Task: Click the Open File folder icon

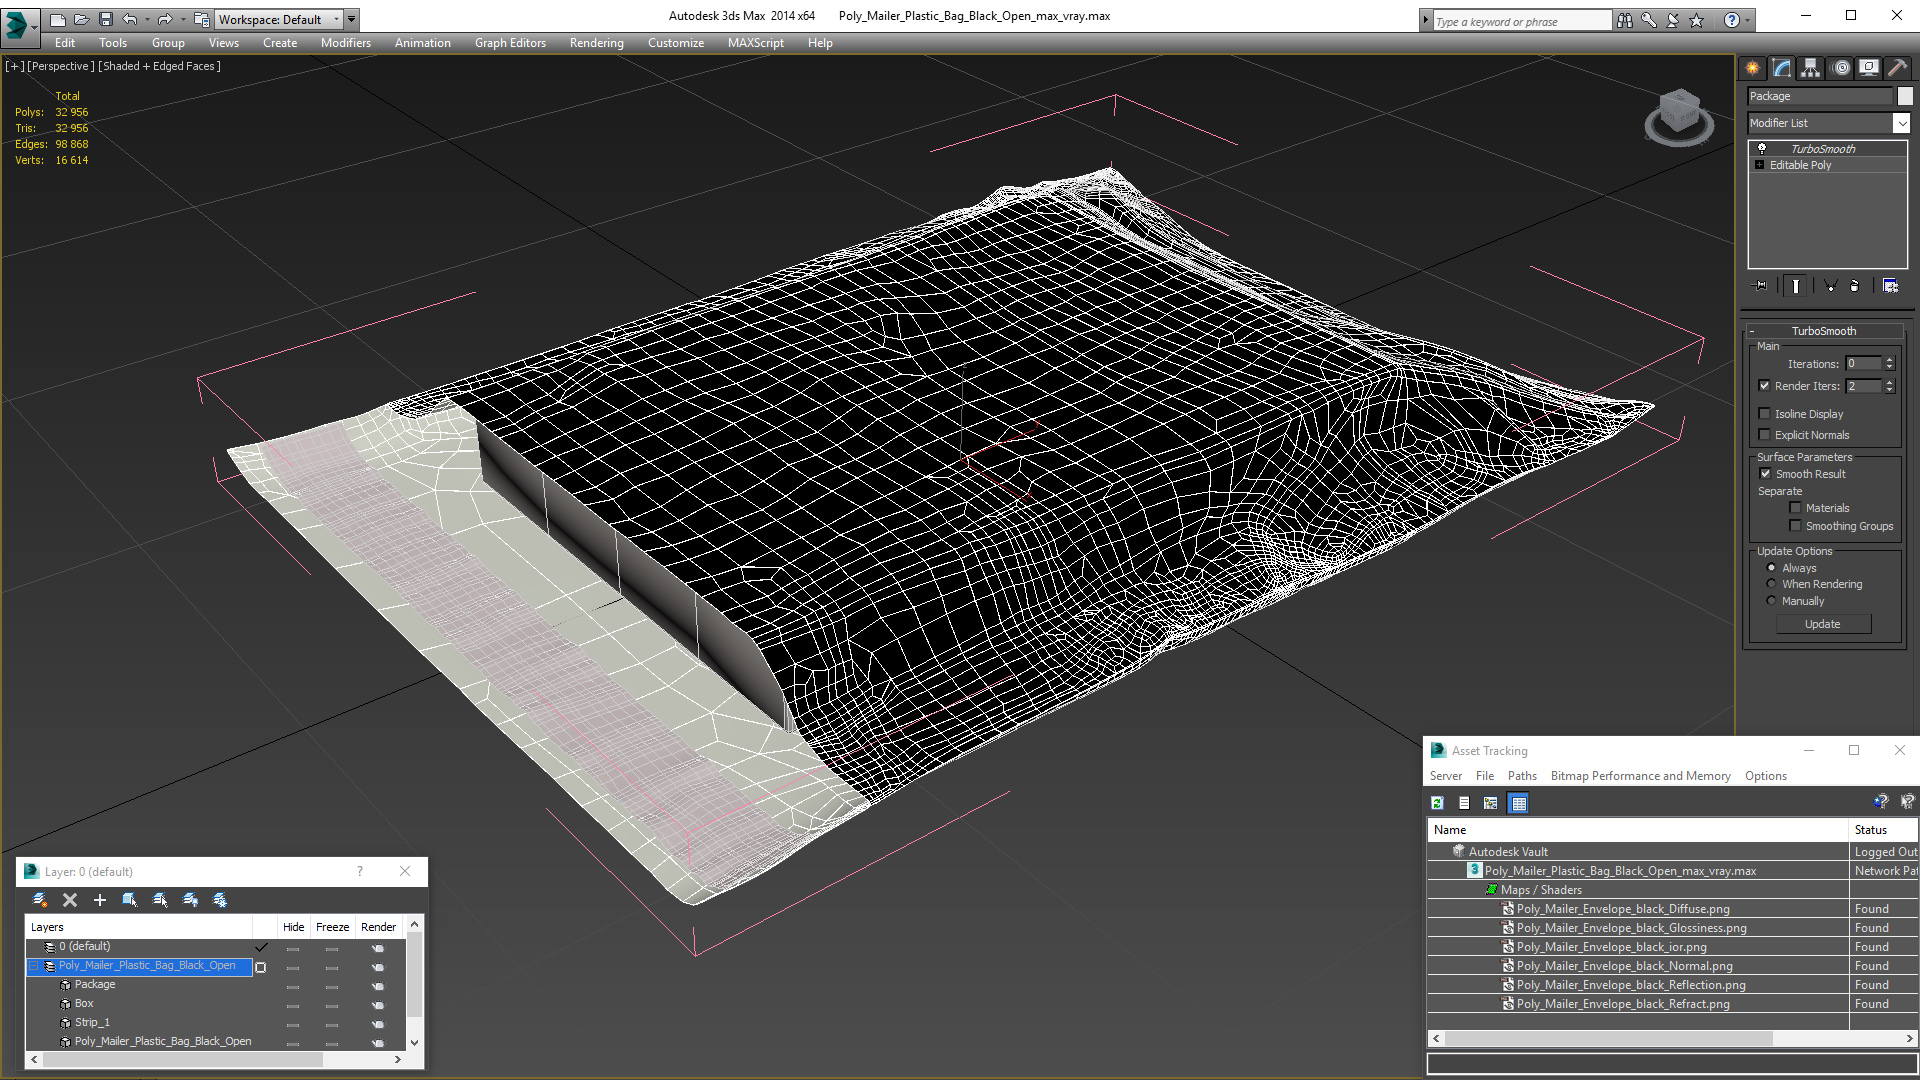Action: 82,19
